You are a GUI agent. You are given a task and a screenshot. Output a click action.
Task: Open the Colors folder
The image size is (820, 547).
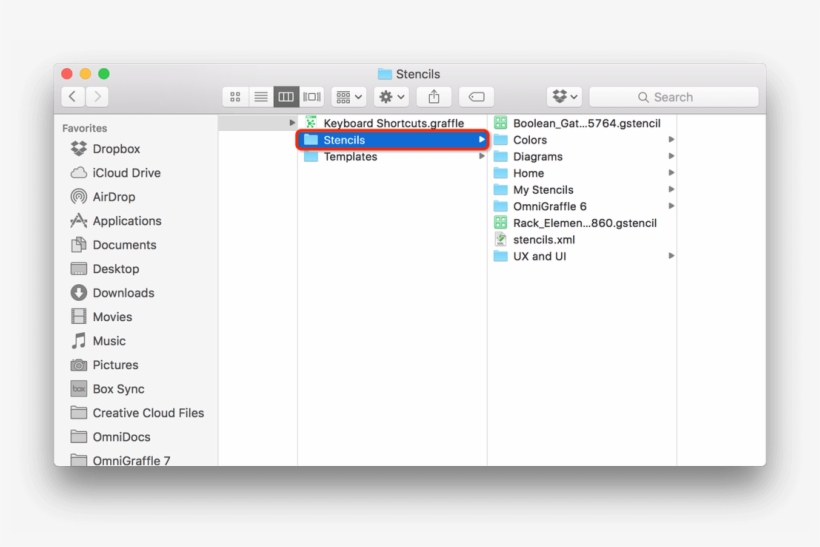click(x=582, y=140)
